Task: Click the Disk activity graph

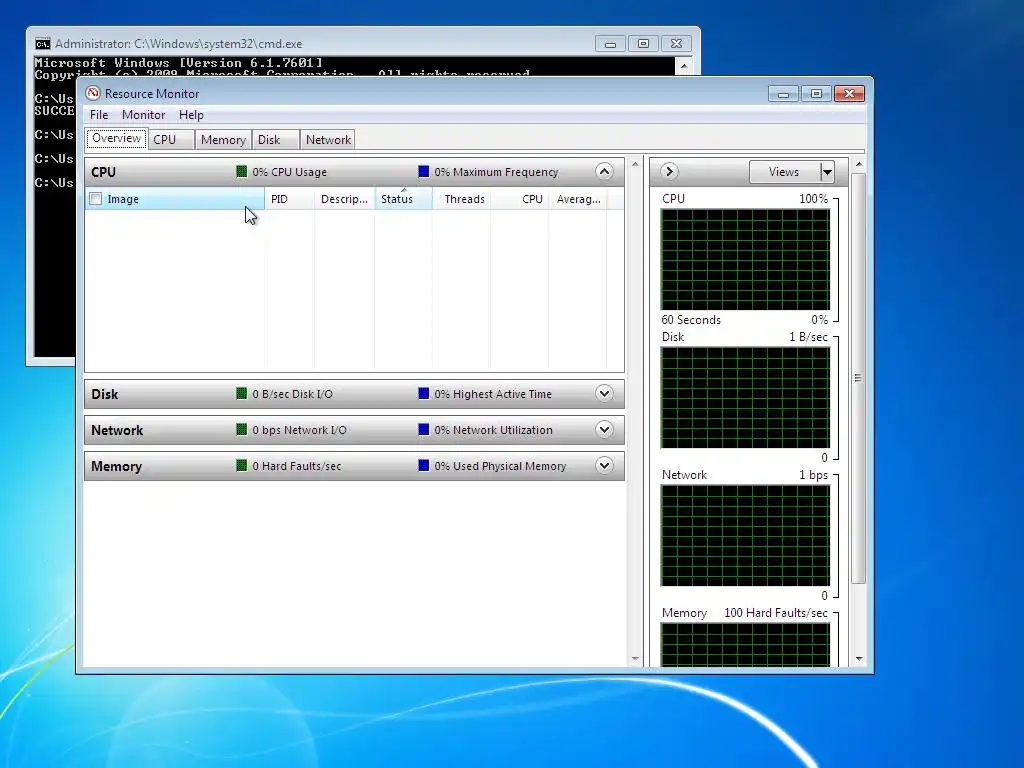Action: [x=745, y=398]
